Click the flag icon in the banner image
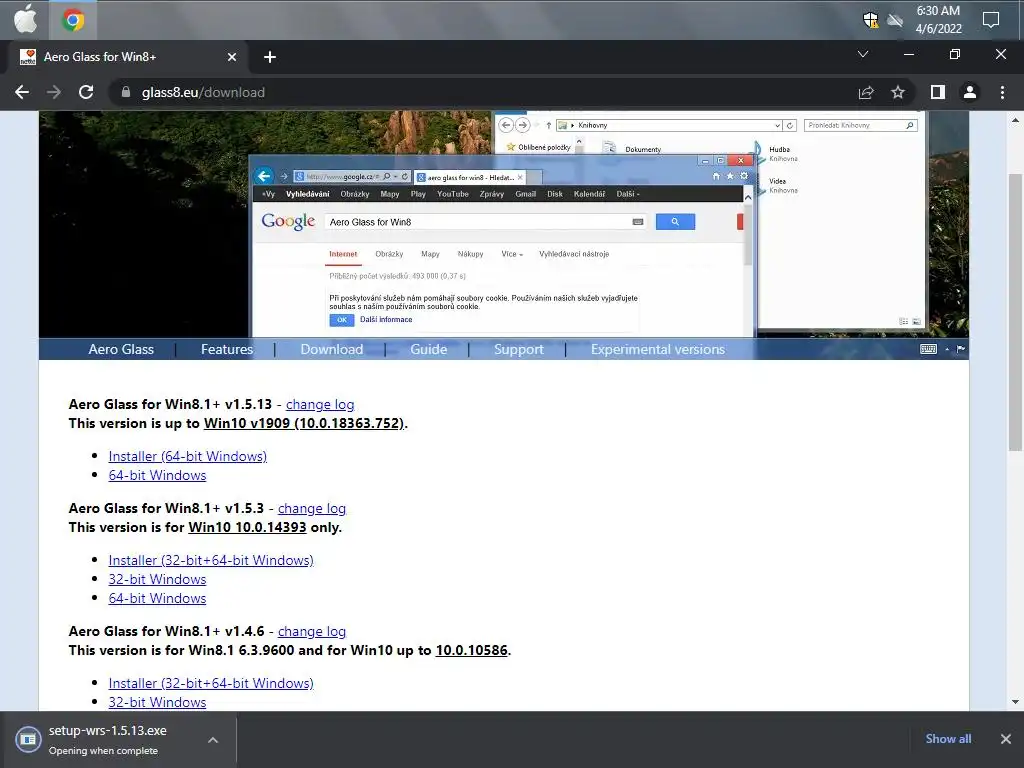Image resolution: width=1024 pixels, height=768 pixels. point(960,349)
